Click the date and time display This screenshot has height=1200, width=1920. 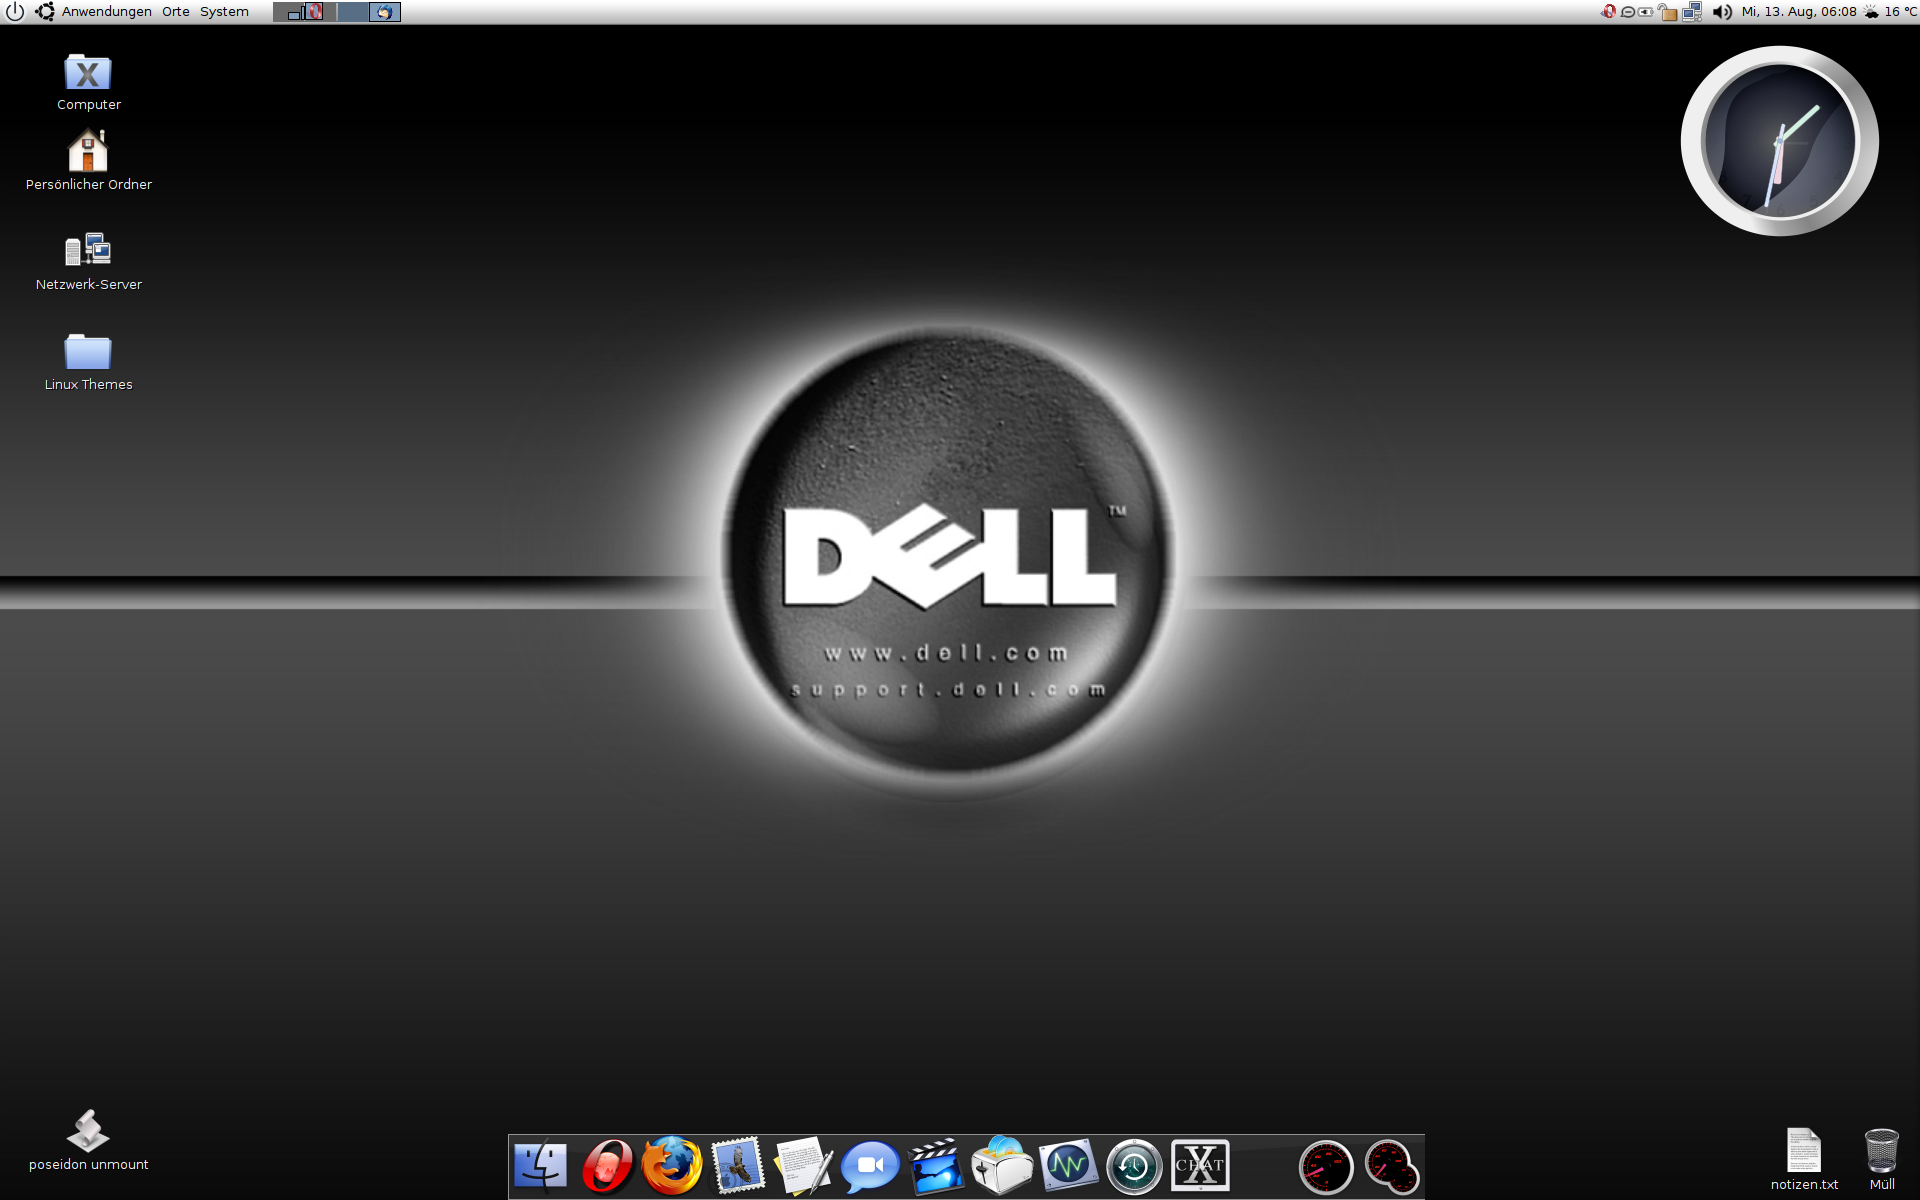(x=1798, y=12)
